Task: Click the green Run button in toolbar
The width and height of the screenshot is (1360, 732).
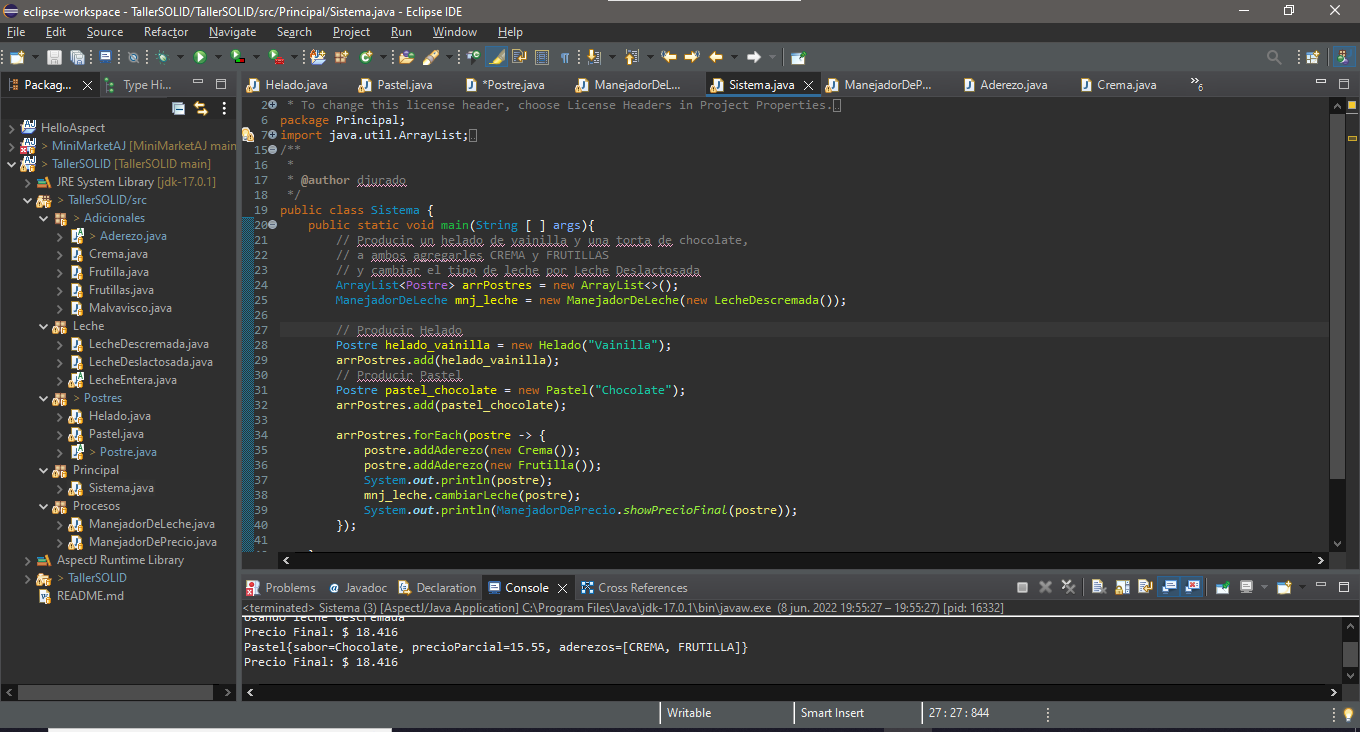Action: point(200,57)
